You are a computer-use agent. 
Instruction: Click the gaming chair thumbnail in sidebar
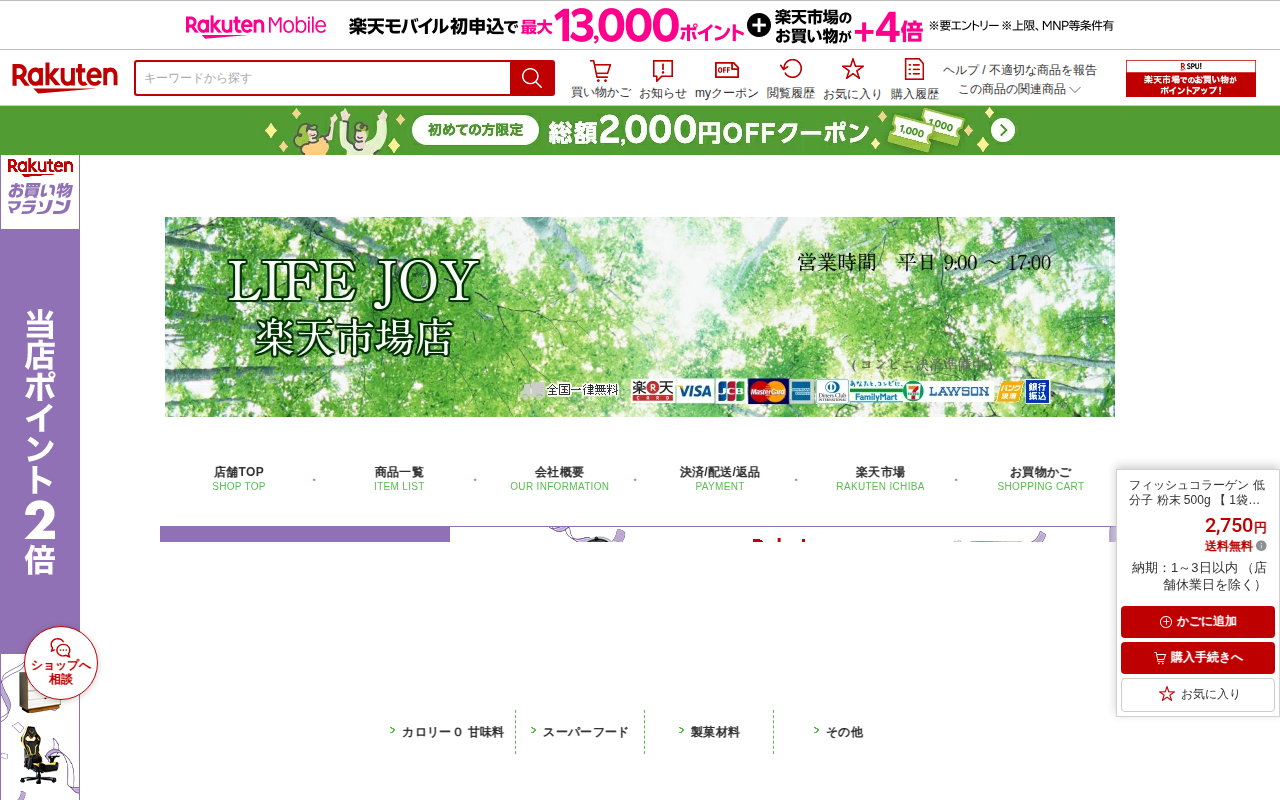tap(40, 756)
